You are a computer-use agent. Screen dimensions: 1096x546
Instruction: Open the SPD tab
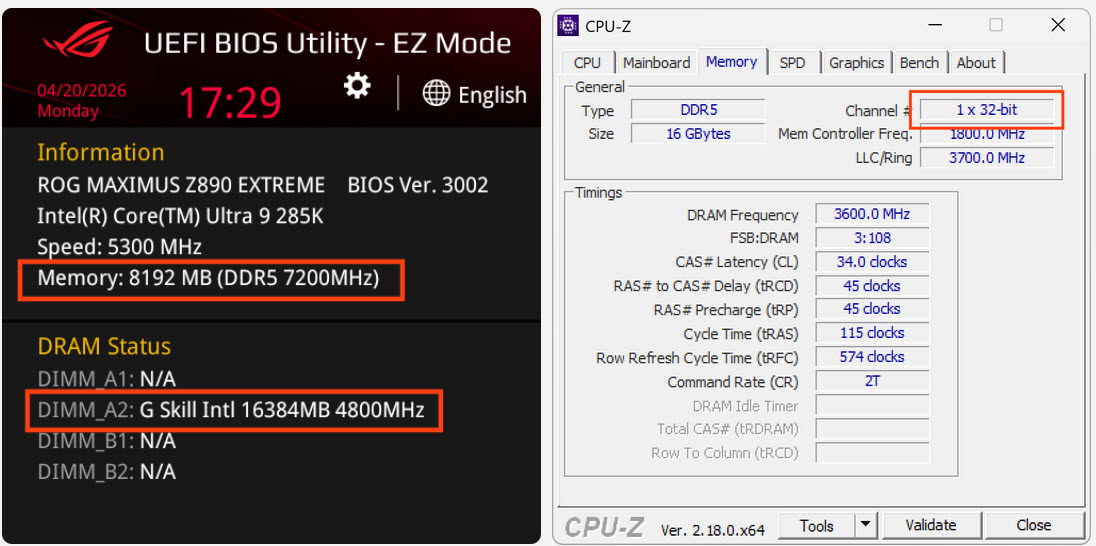pyautogui.click(x=792, y=62)
